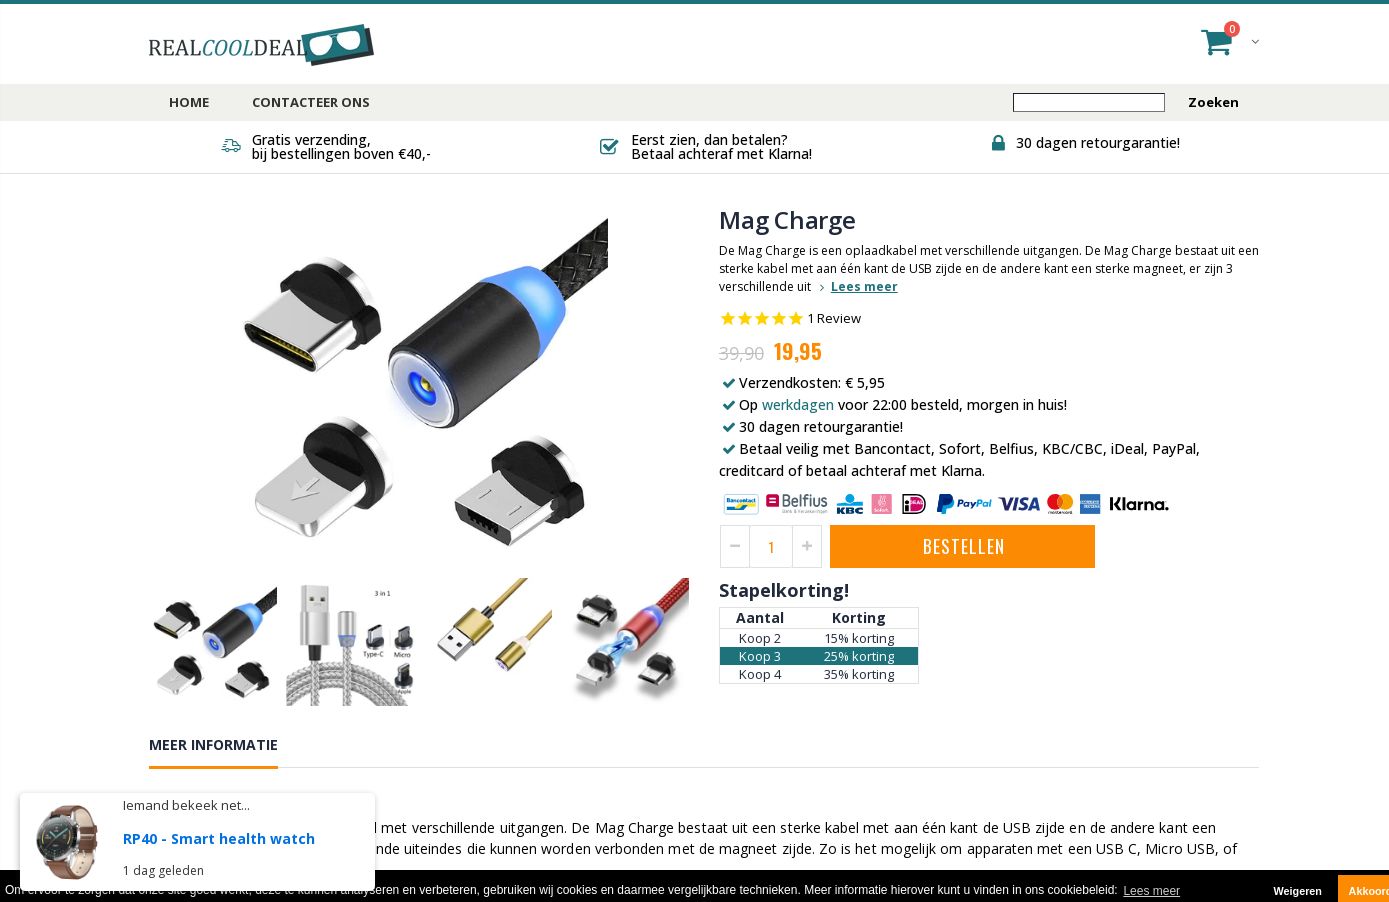Increase quantity with the plus button
Viewport: 1389px width, 902px height.
click(807, 546)
